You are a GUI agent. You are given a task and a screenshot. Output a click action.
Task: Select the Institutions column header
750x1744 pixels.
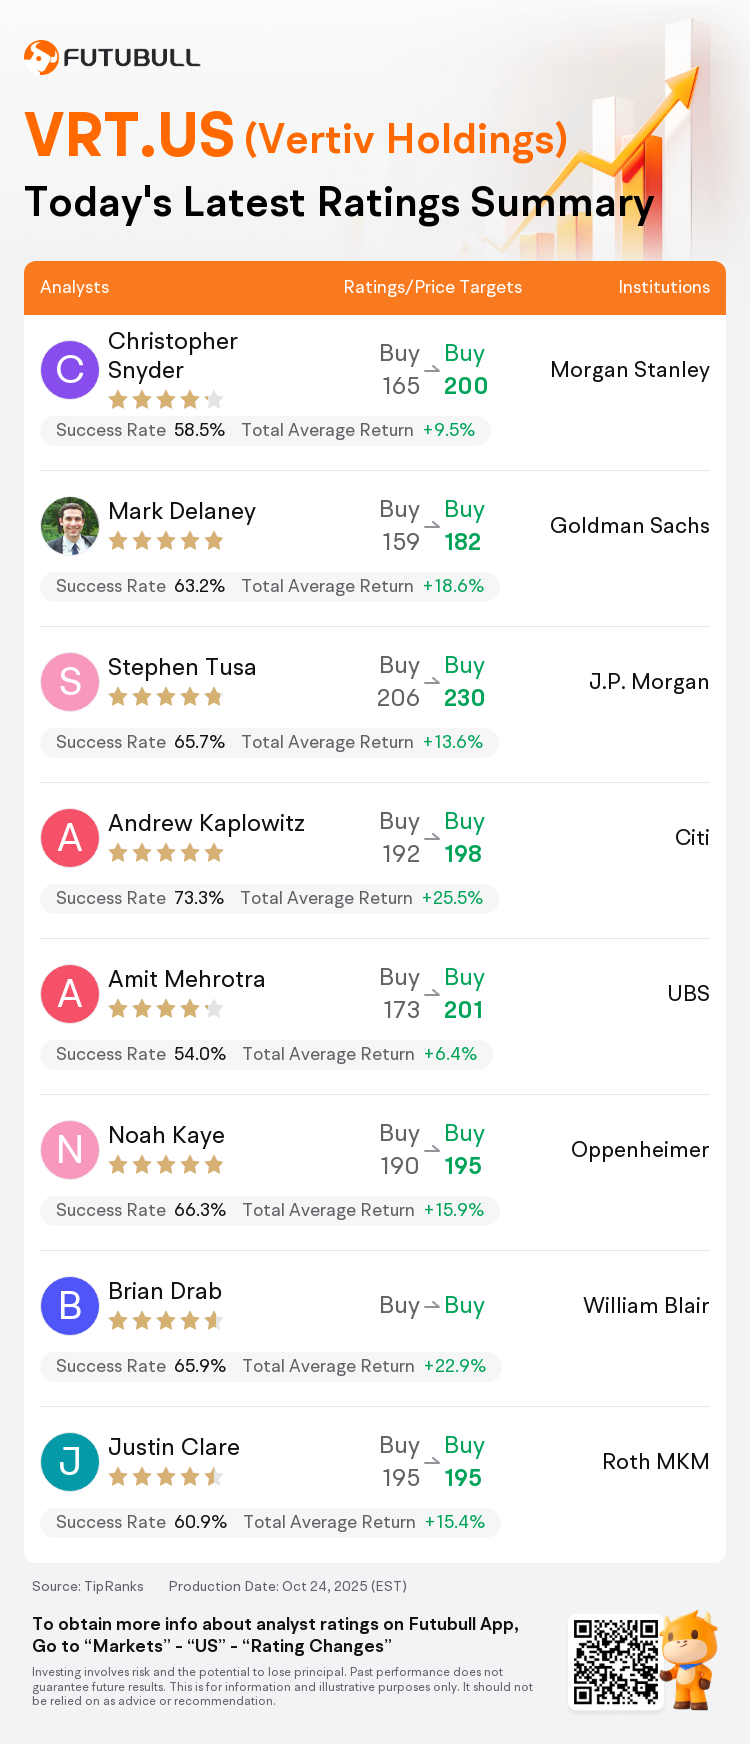pyautogui.click(x=664, y=287)
